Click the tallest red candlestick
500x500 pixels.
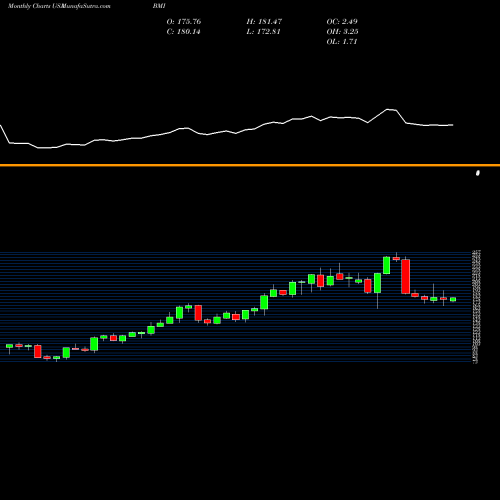point(406,276)
